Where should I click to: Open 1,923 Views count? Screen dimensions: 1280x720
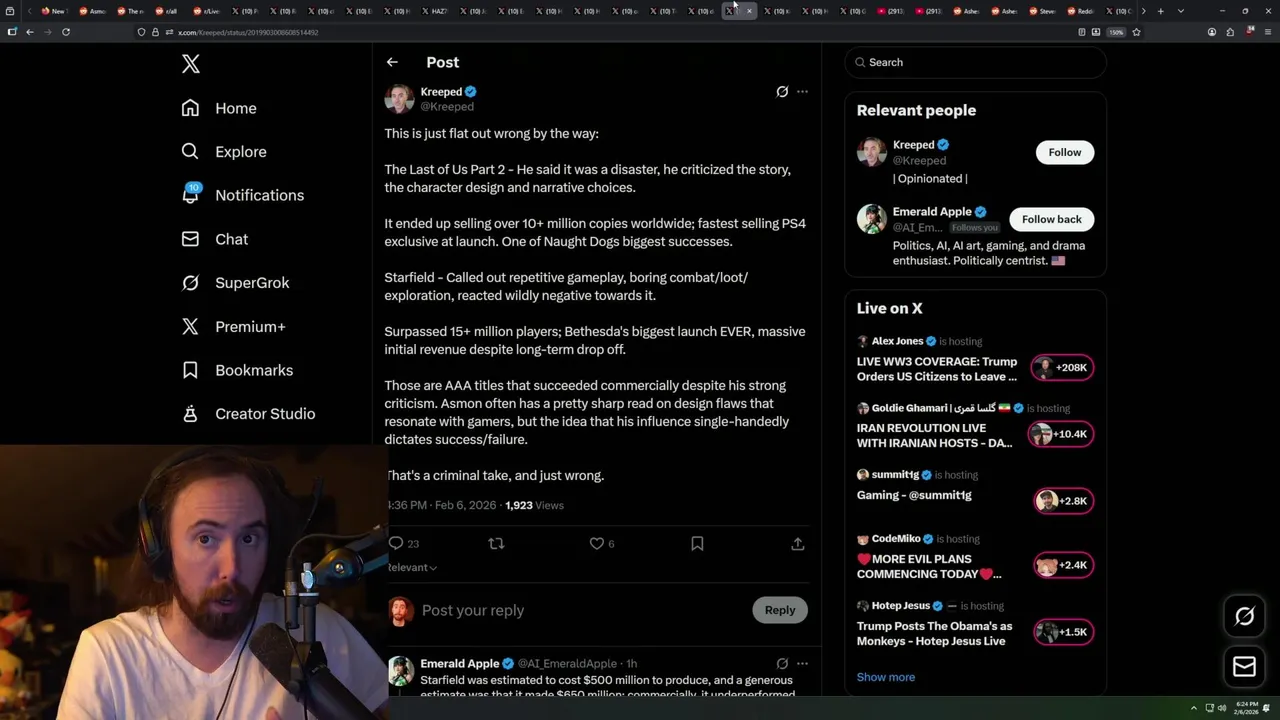click(x=534, y=505)
